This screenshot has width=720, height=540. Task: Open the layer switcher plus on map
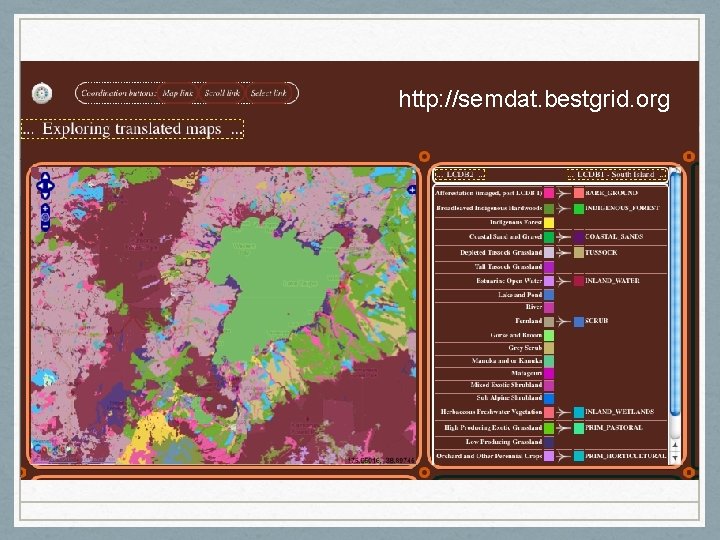[412, 189]
